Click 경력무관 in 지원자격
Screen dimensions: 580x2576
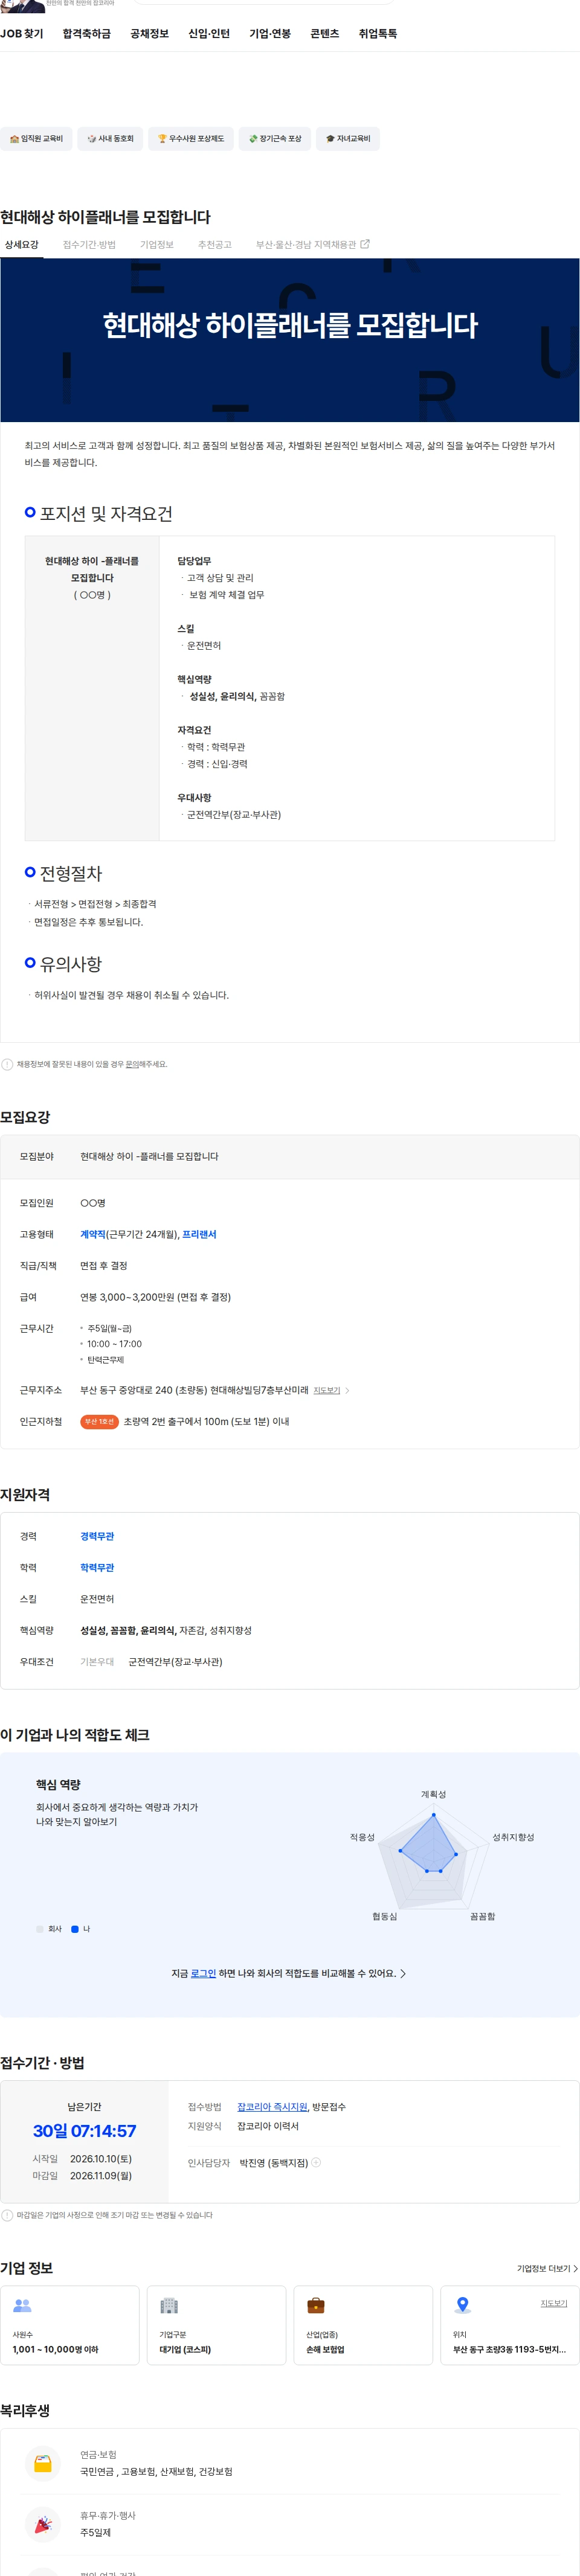[97, 1536]
